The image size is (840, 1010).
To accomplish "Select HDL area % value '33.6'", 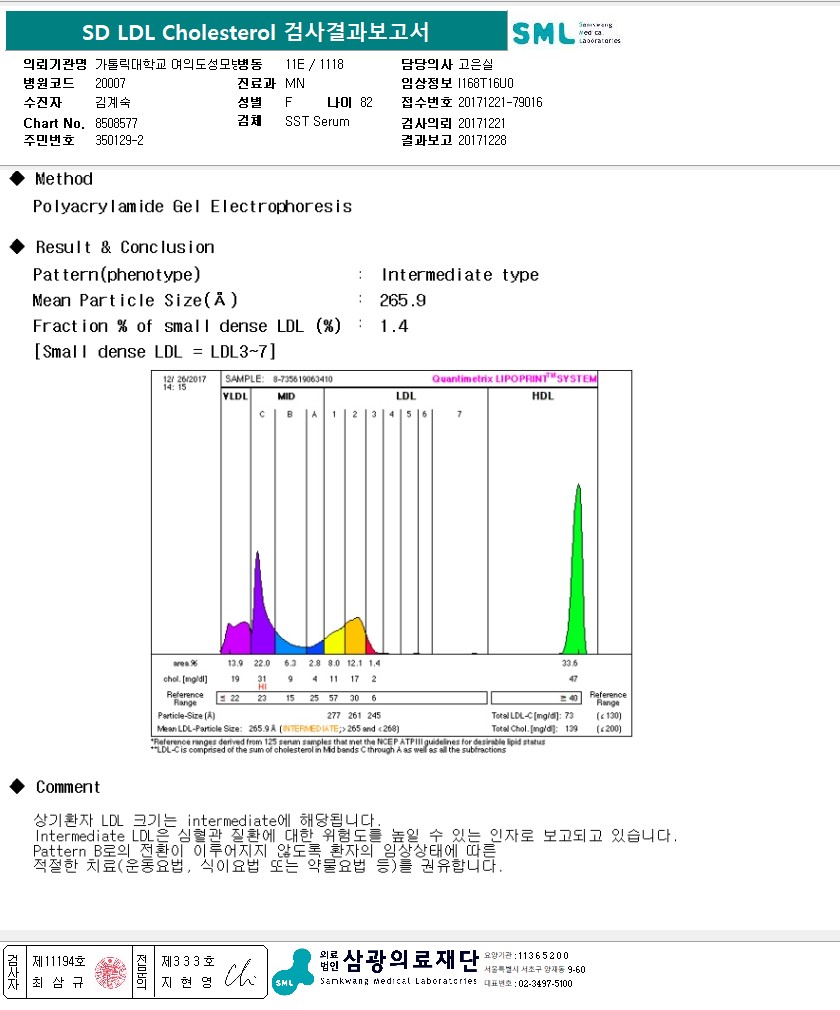I will pyautogui.click(x=569, y=663).
